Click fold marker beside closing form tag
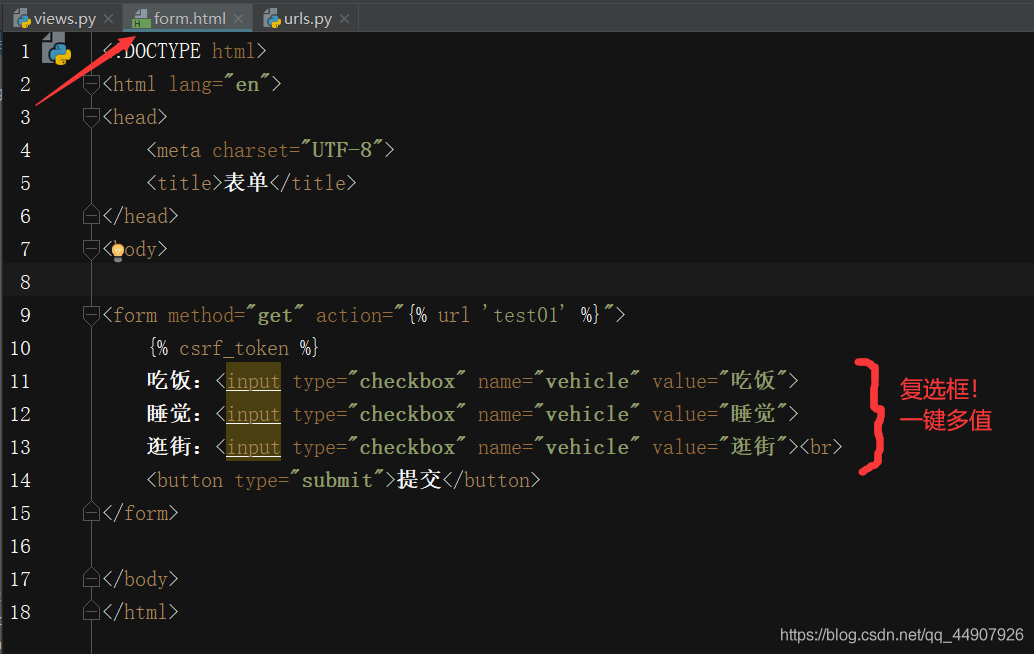Image resolution: width=1034 pixels, height=654 pixels. tap(91, 513)
